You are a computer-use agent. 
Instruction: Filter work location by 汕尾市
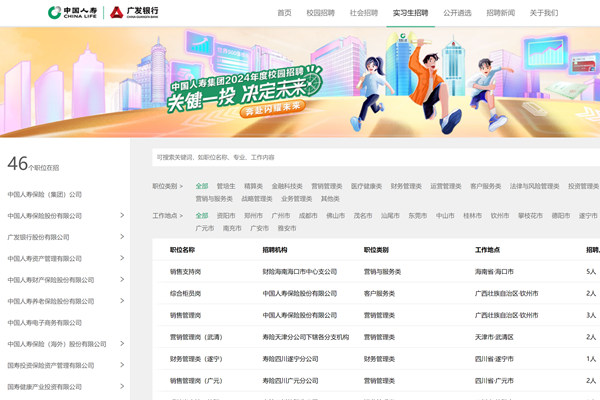[390, 216]
